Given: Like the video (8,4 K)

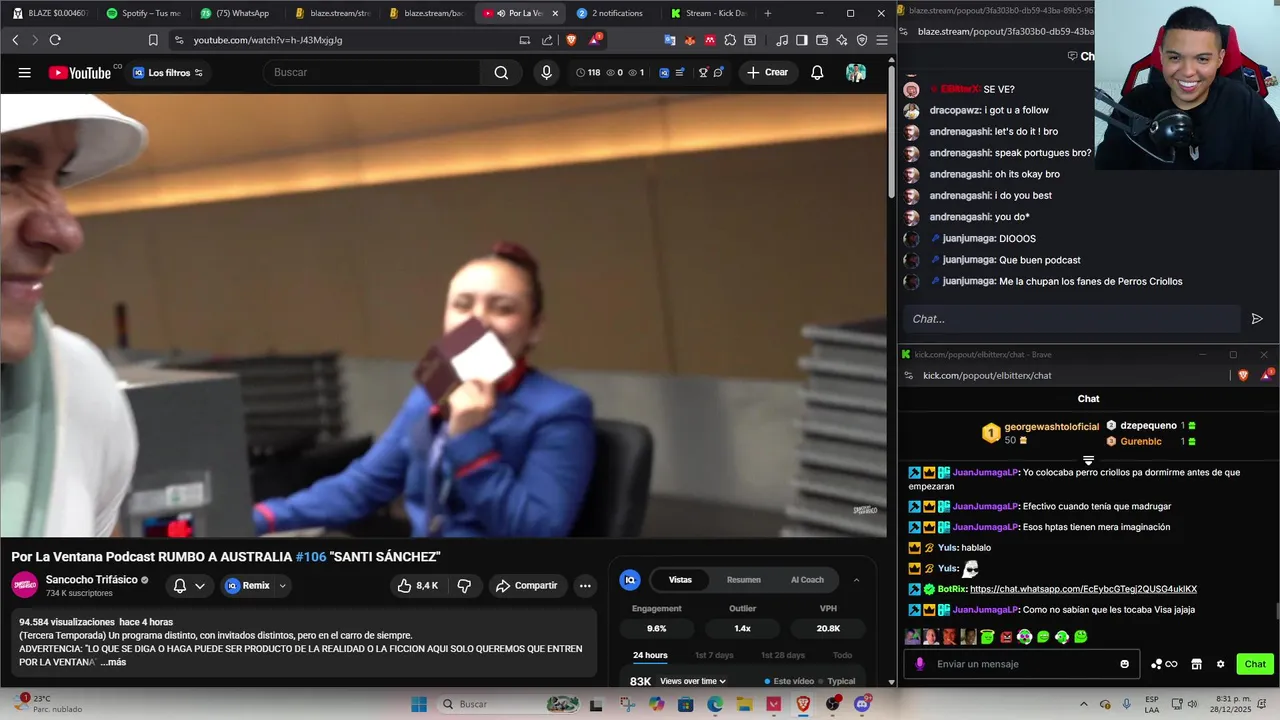Looking at the screenshot, I should point(418,585).
